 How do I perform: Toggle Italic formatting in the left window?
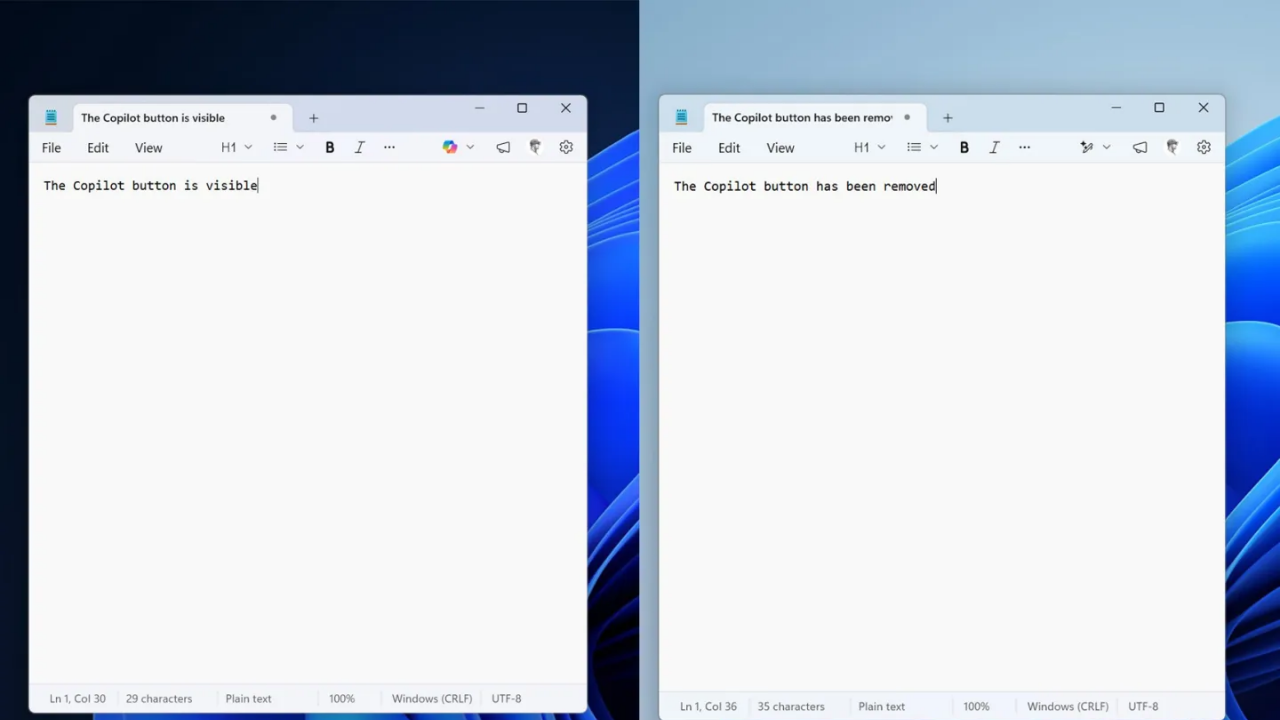click(x=359, y=147)
